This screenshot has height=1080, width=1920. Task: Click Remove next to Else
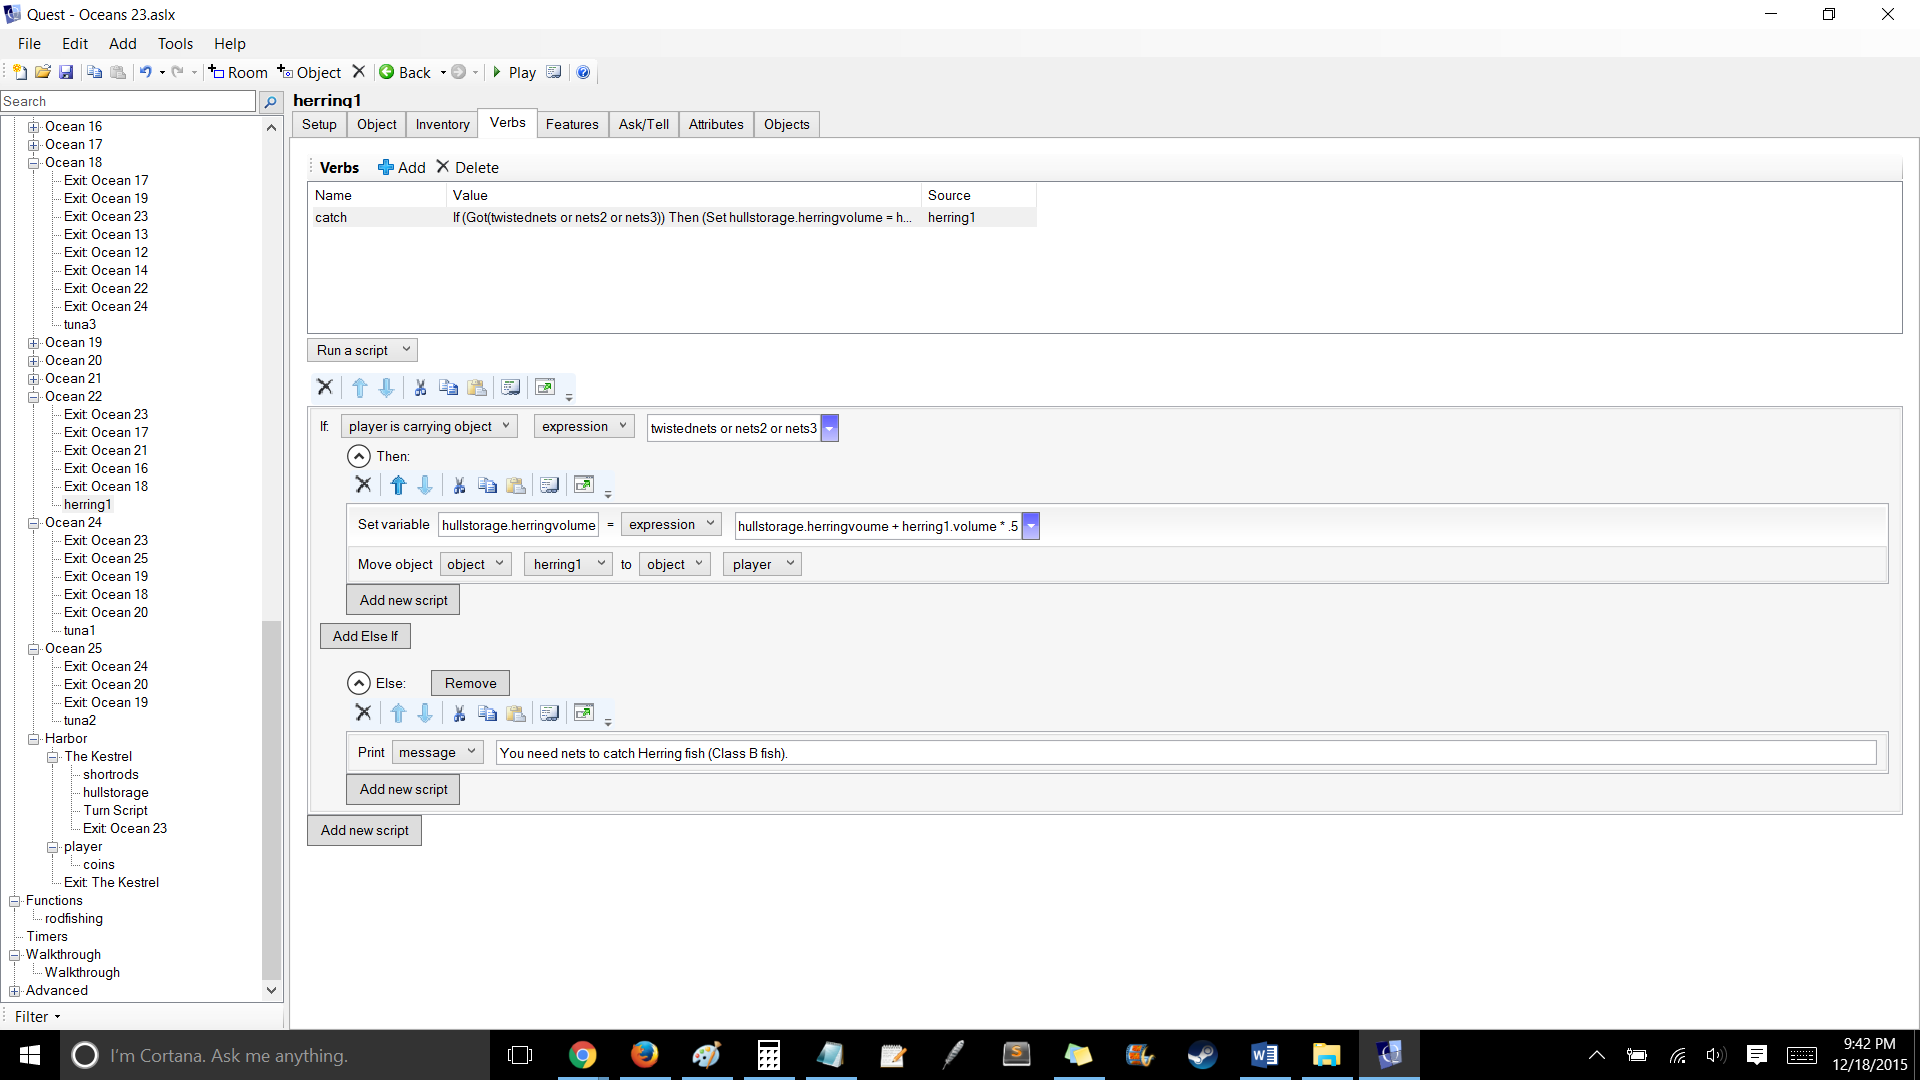pyautogui.click(x=470, y=683)
